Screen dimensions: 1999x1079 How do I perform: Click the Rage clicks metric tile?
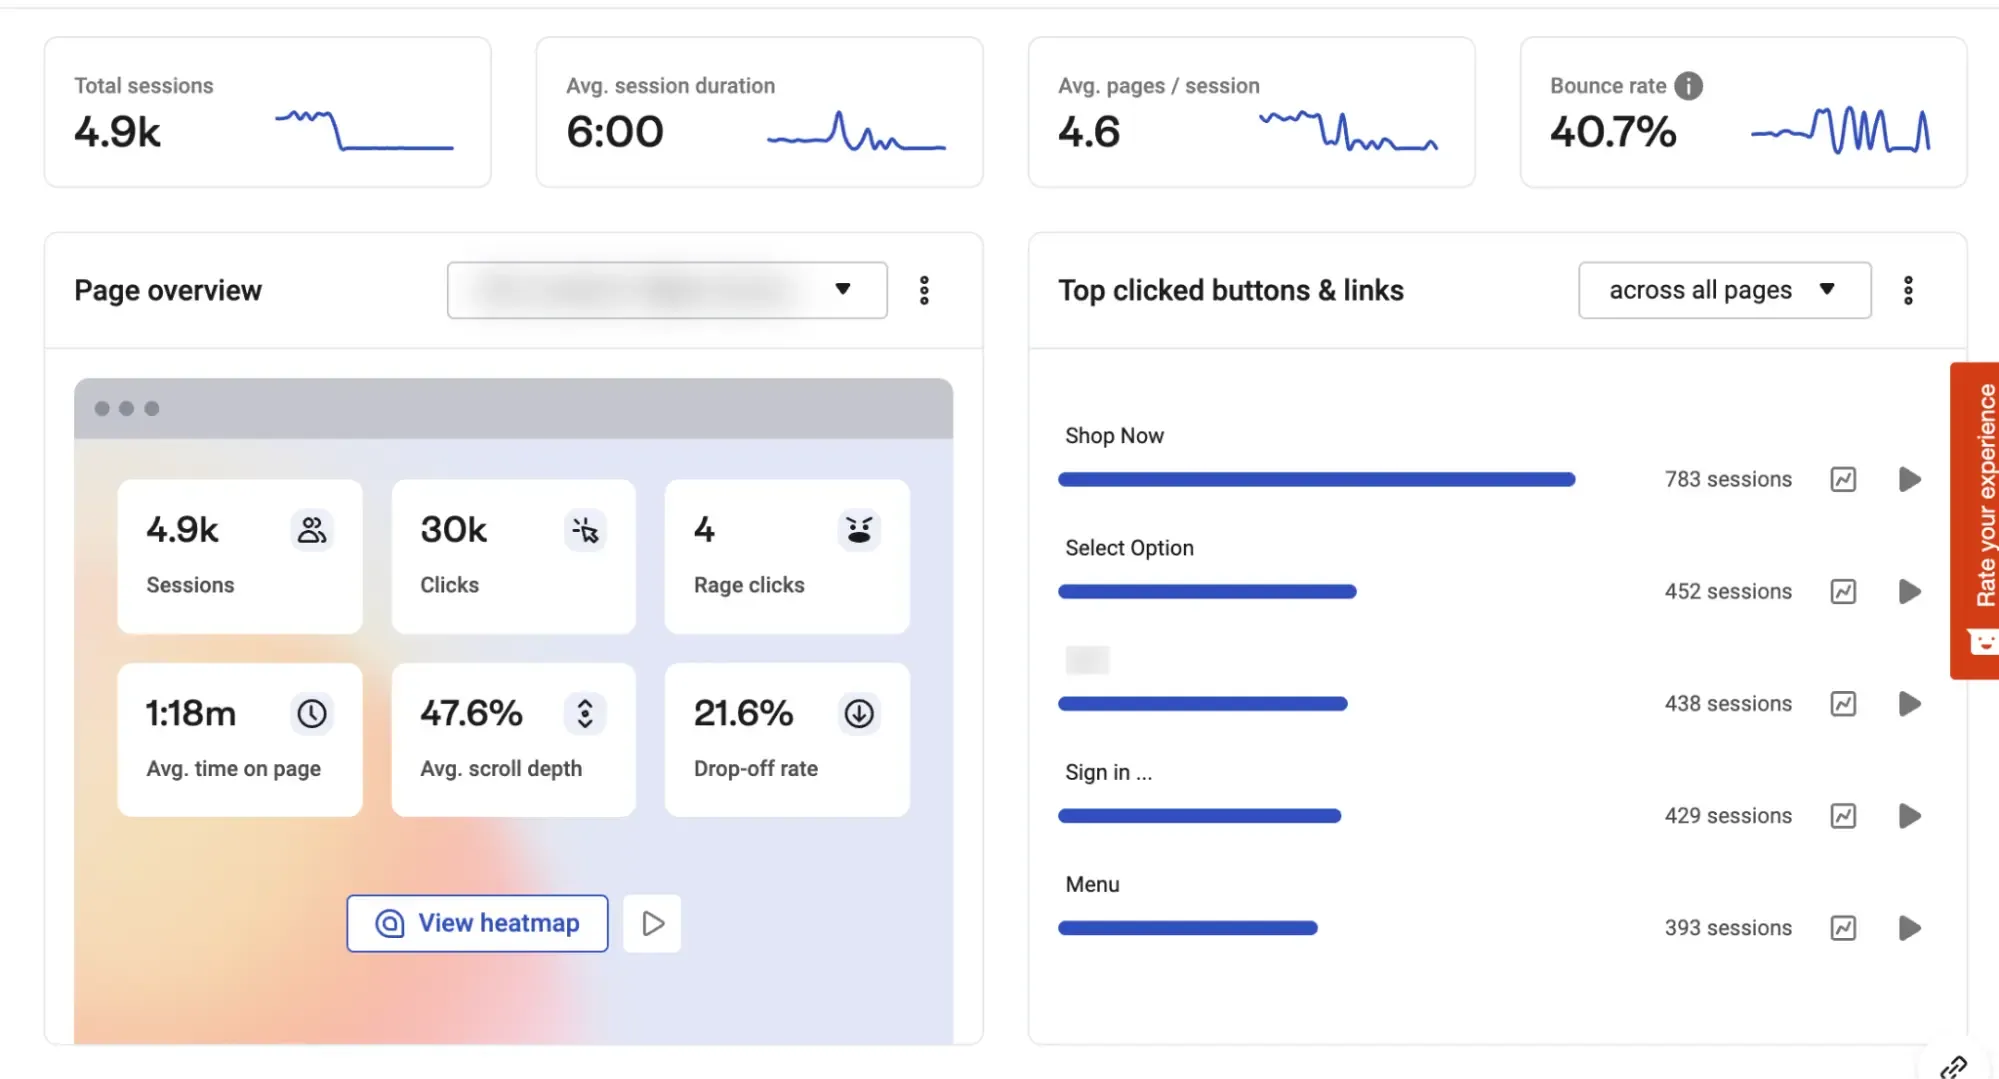tap(786, 556)
